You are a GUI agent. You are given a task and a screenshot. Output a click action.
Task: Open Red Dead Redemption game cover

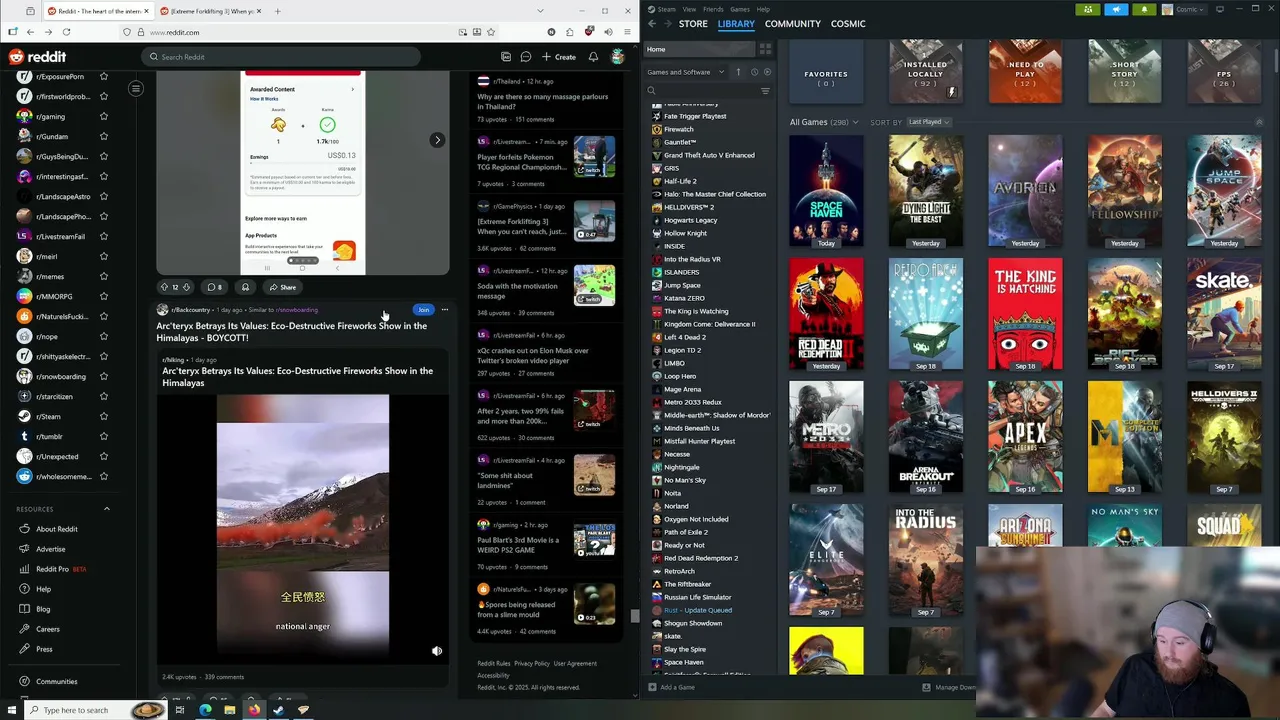[826, 314]
